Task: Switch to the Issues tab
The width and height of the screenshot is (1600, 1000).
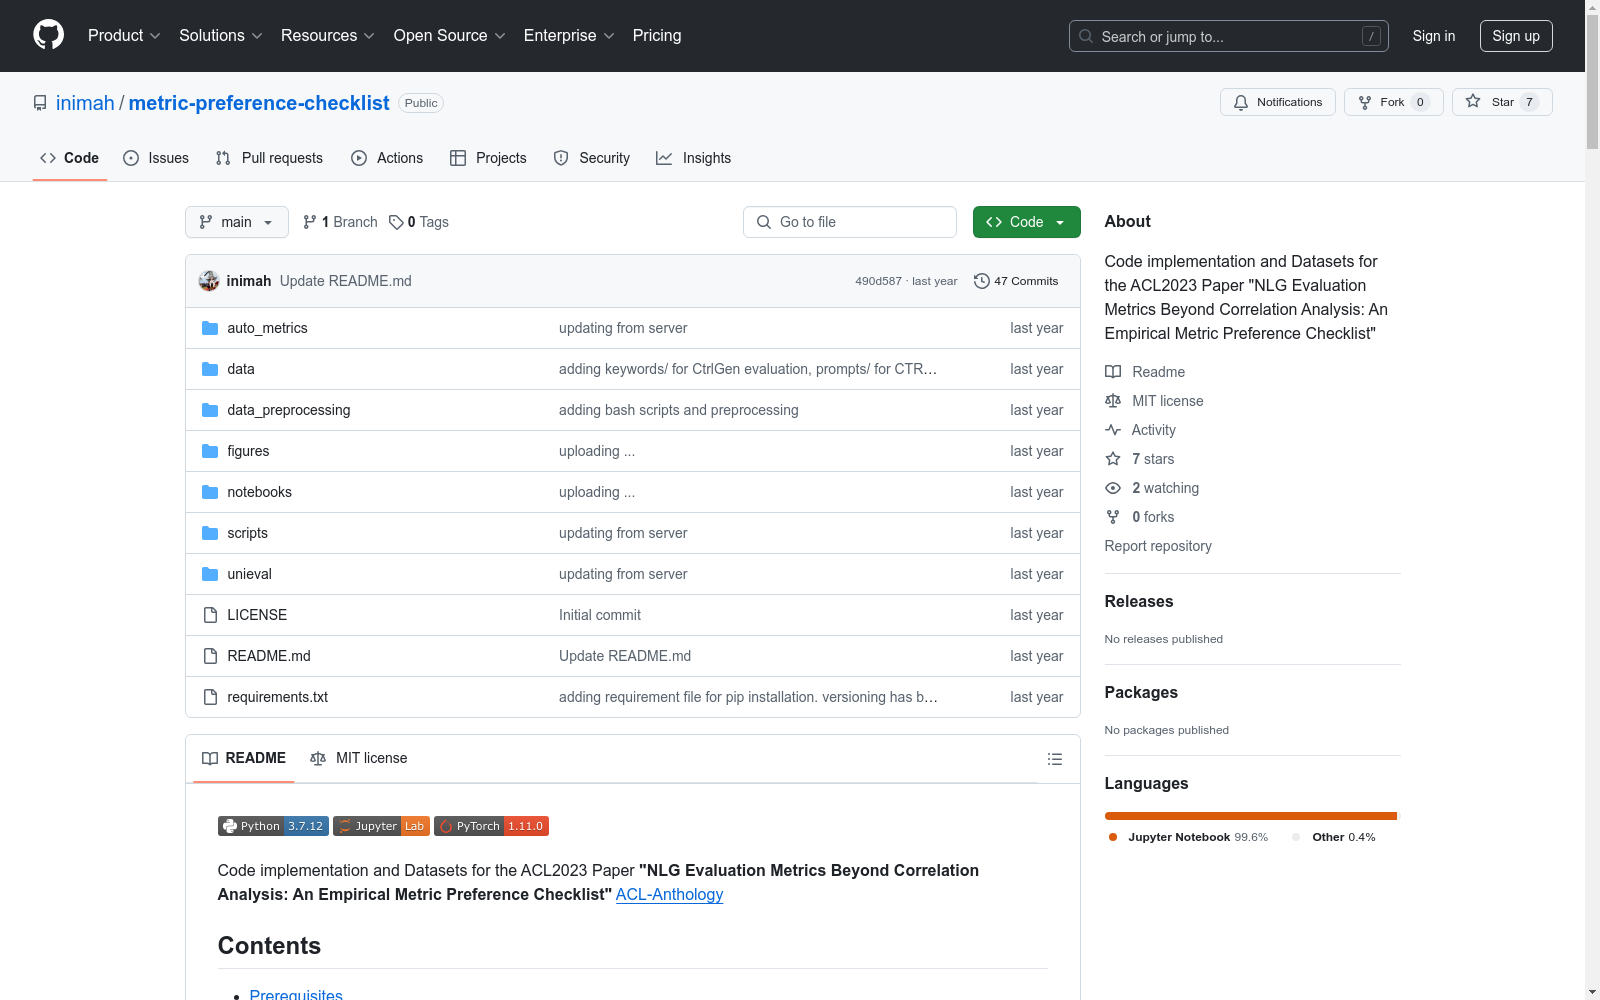Action: point(156,158)
